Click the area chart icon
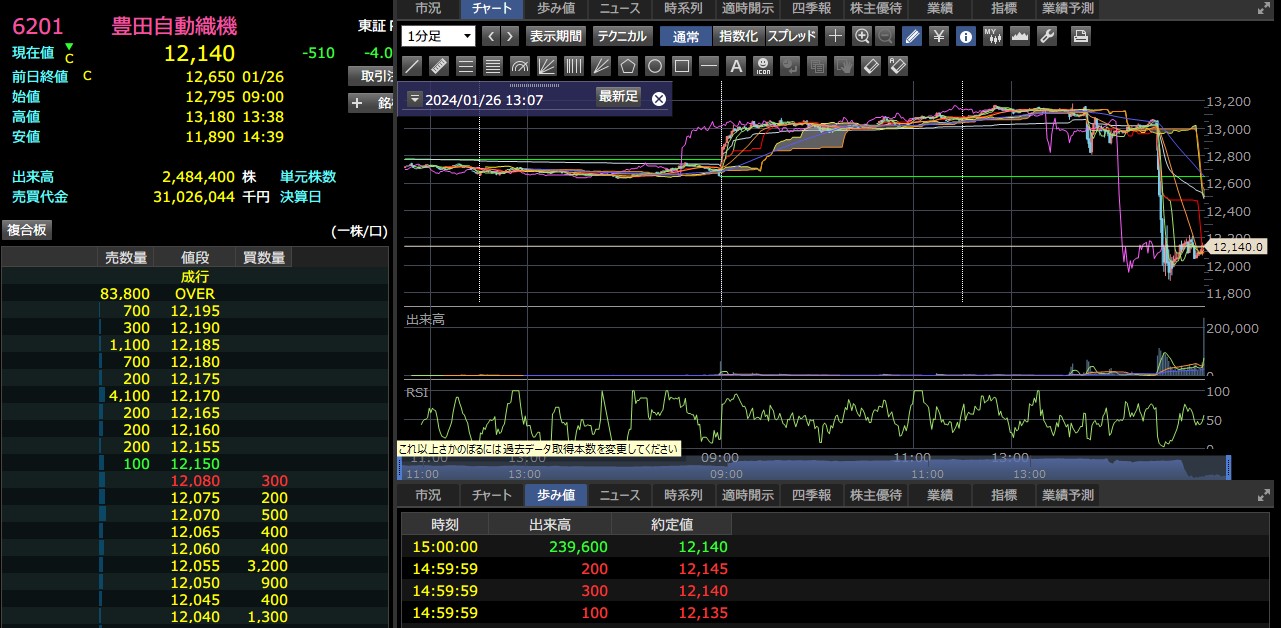 point(1020,36)
